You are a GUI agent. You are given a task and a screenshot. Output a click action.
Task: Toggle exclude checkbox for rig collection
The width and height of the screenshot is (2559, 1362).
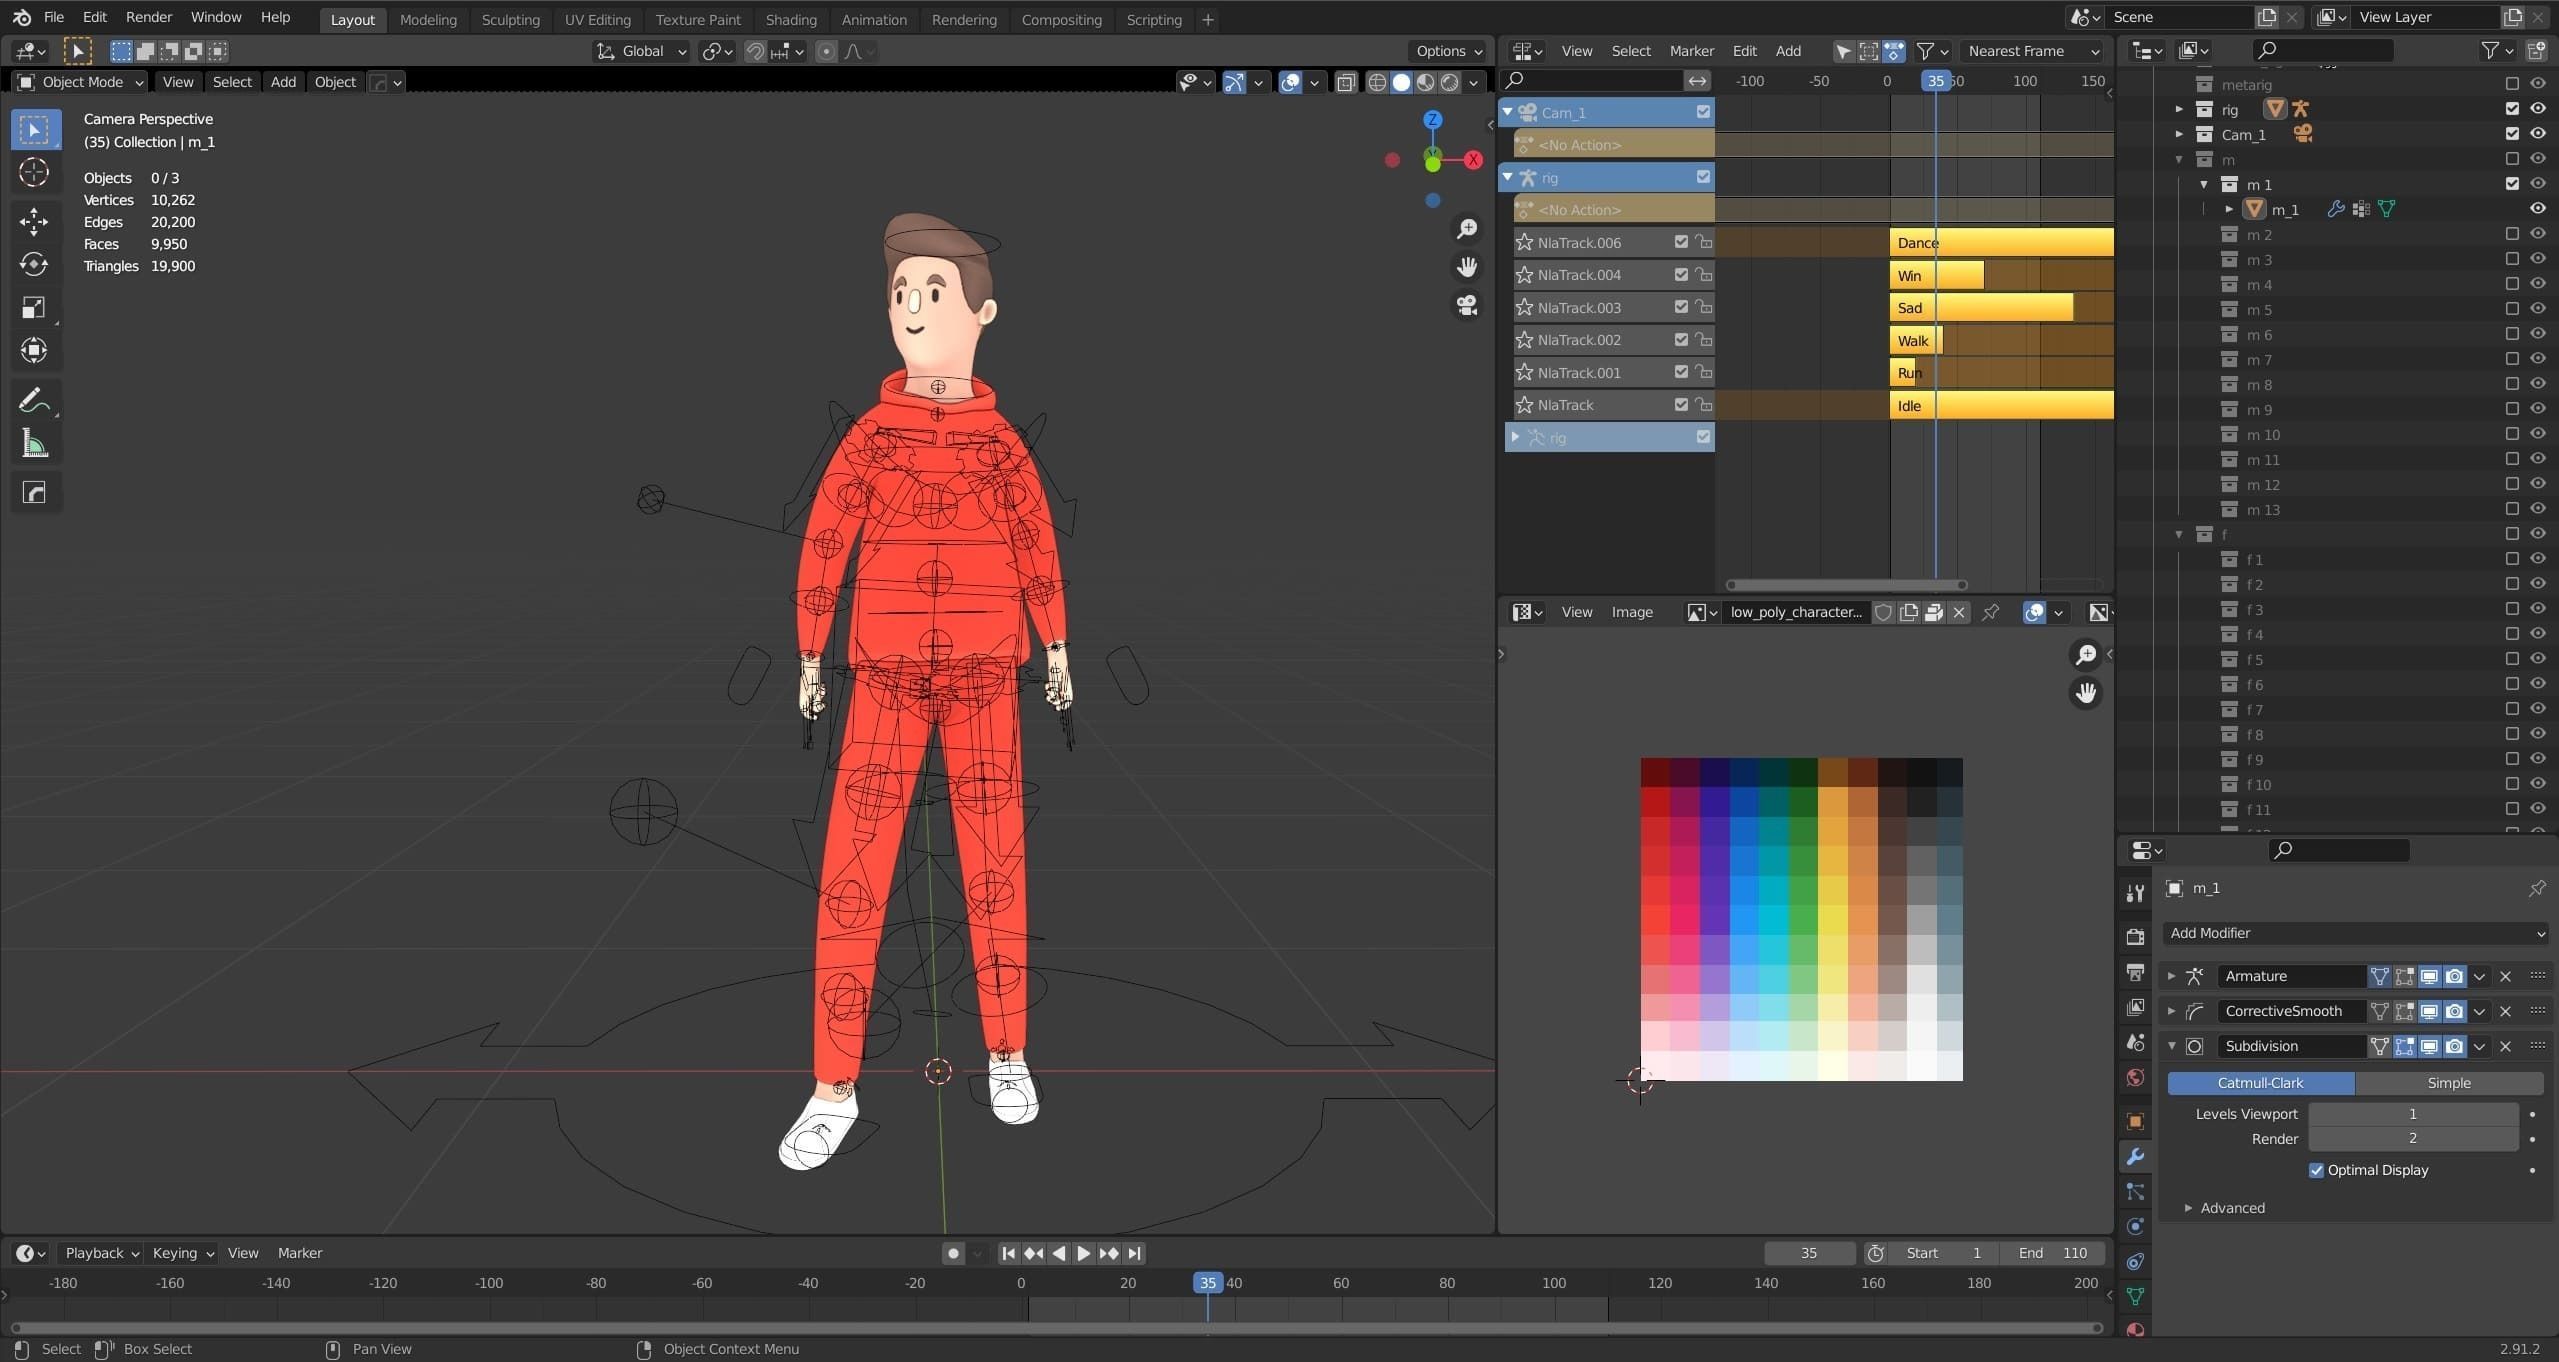tap(2512, 109)
